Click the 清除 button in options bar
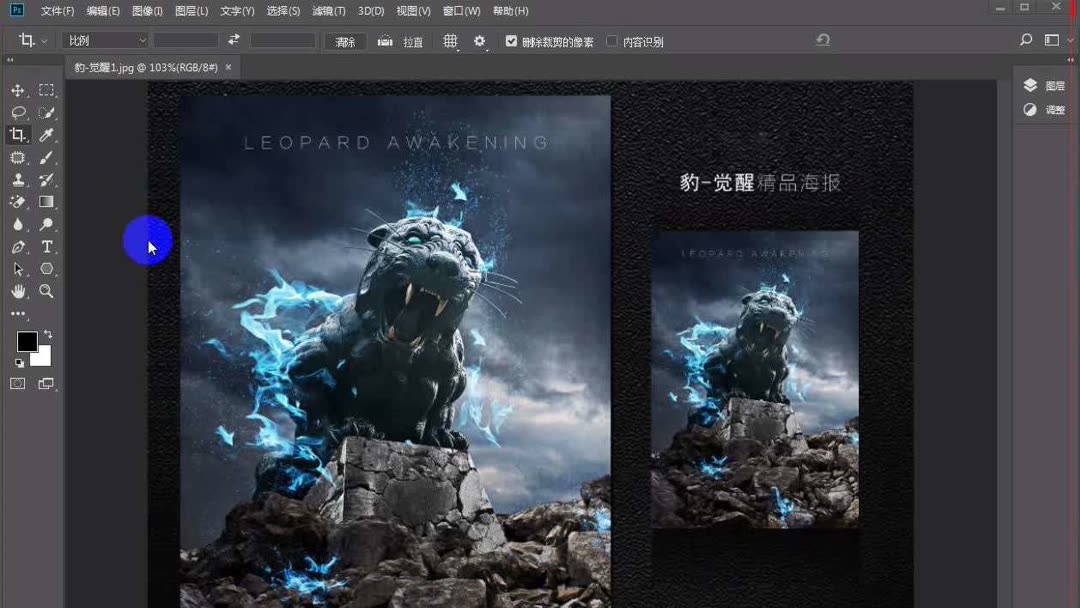Screen dimensions: 1080x608 (344, 41)
